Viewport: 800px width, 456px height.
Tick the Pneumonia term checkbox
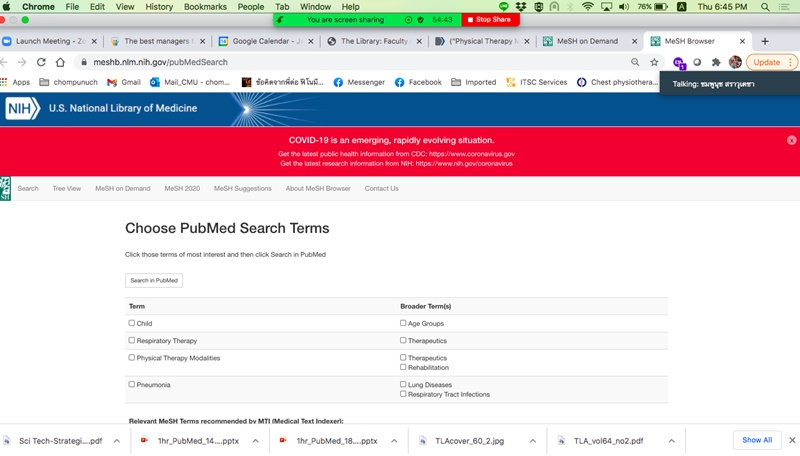pos(132,384)
